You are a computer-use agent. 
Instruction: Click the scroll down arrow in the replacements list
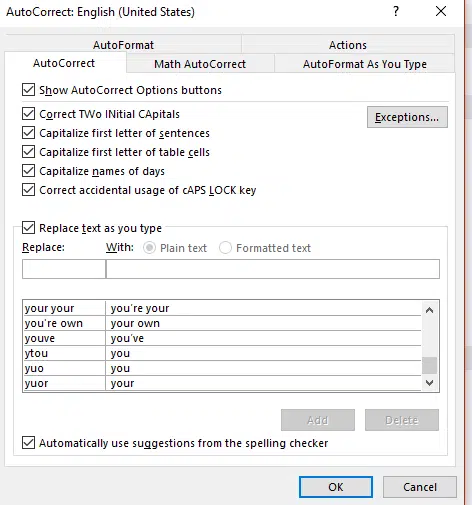click(x=430, y=383)
